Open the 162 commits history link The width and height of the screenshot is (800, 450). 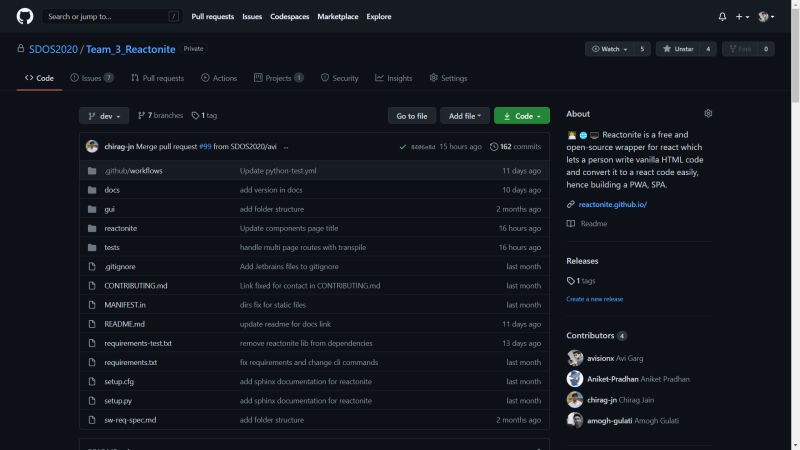click(515, 146)
